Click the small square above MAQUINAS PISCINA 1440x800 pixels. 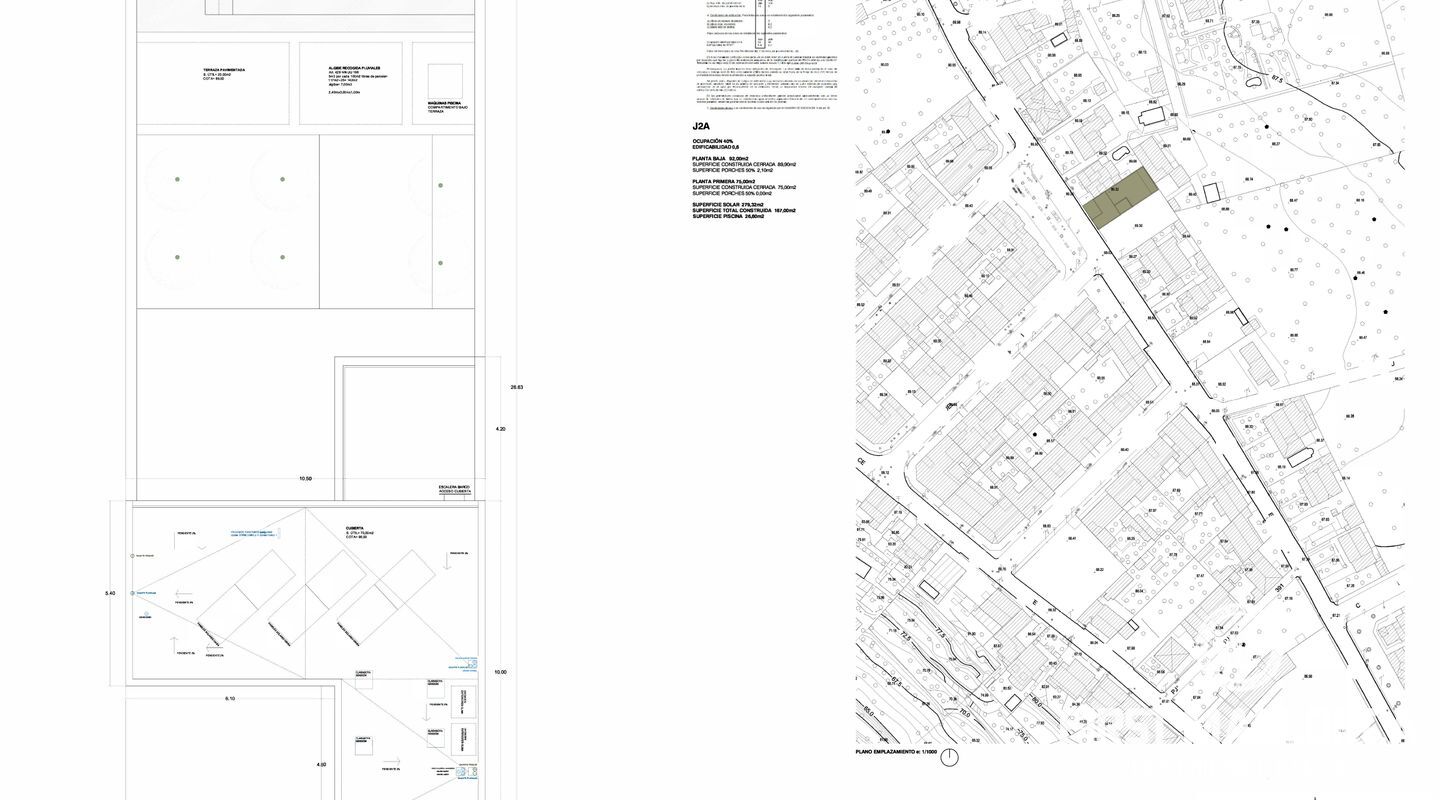pyautogui.click(x=445, y=81)
